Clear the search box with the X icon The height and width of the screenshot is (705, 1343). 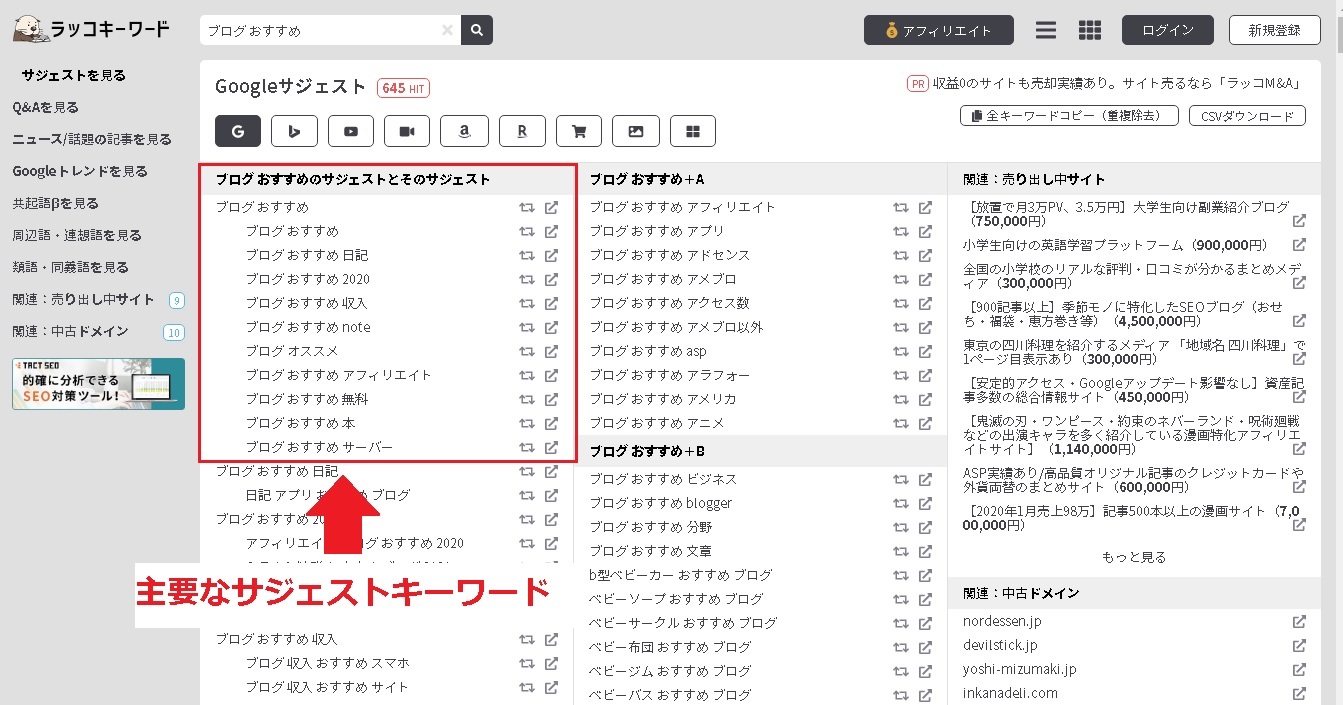pyautogui.click(x=447, y=30)
